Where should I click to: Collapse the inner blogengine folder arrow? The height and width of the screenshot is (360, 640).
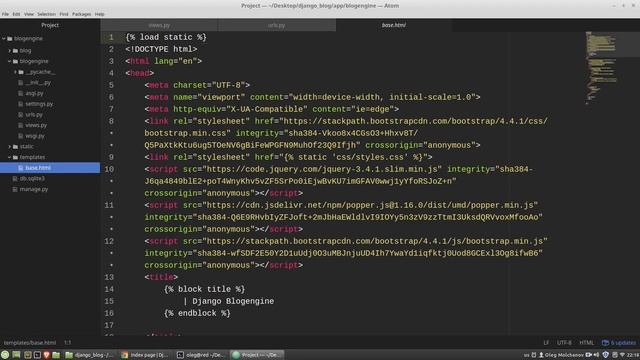[x=10, y=61]
